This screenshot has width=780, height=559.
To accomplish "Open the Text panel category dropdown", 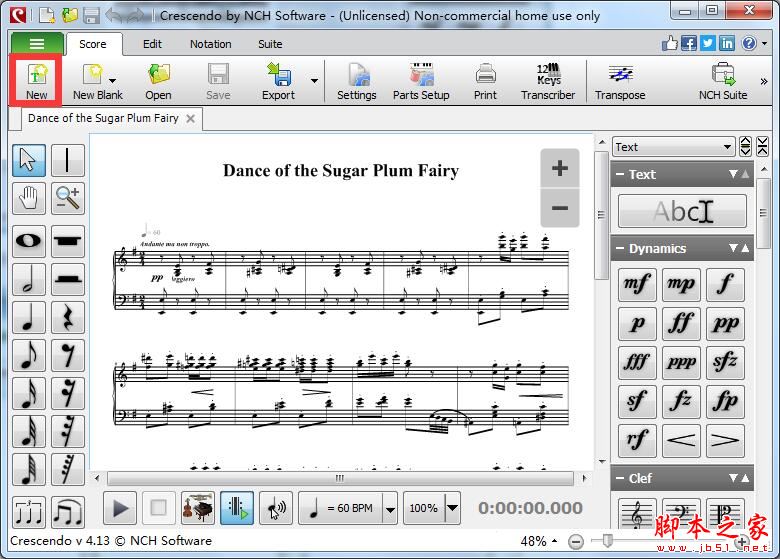I will coord(674,147).
